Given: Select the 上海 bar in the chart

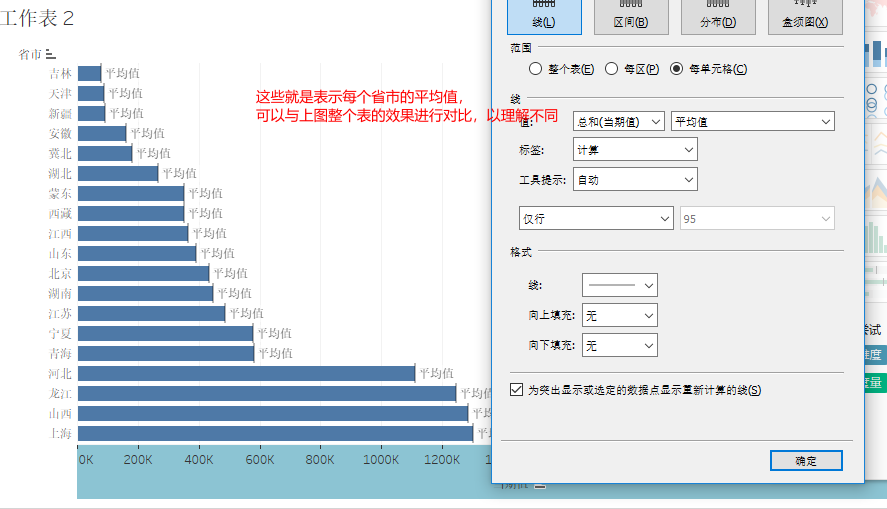Looking at the screenshot, I should 275,434.
